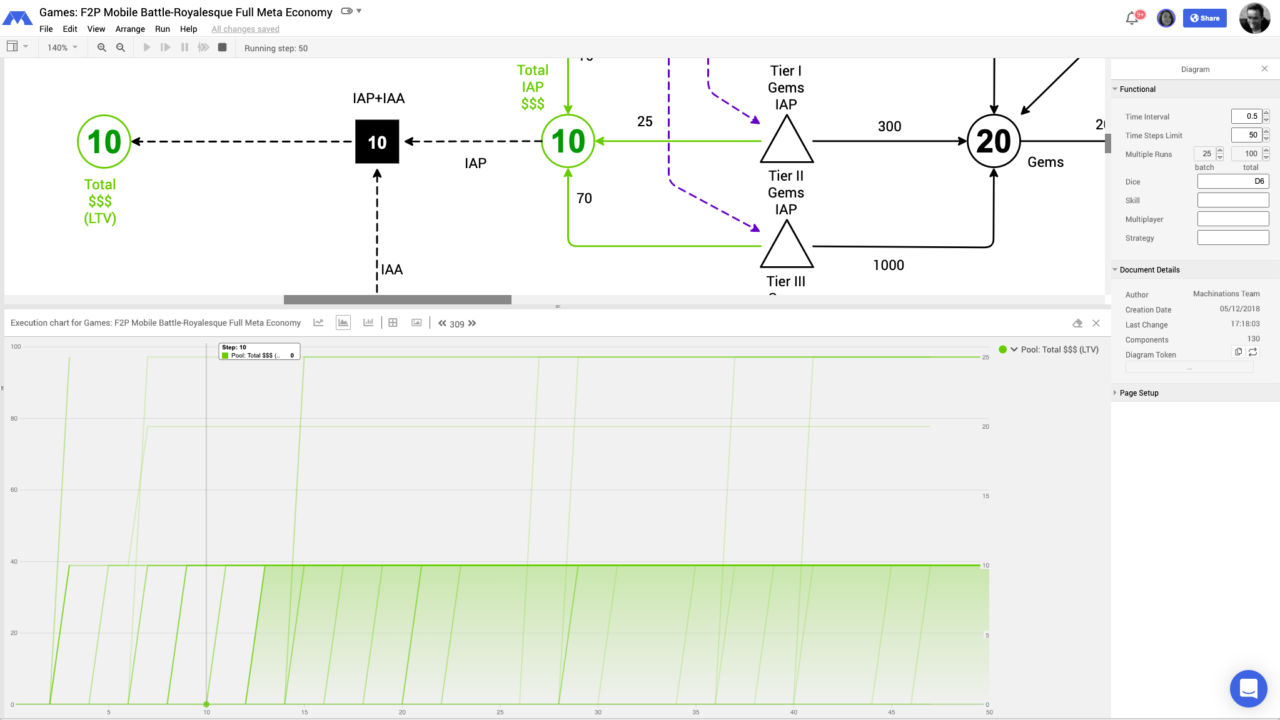Click the vertical canvas scrollbar thumb
The image size is (1280, 720).
(1107, 143)
